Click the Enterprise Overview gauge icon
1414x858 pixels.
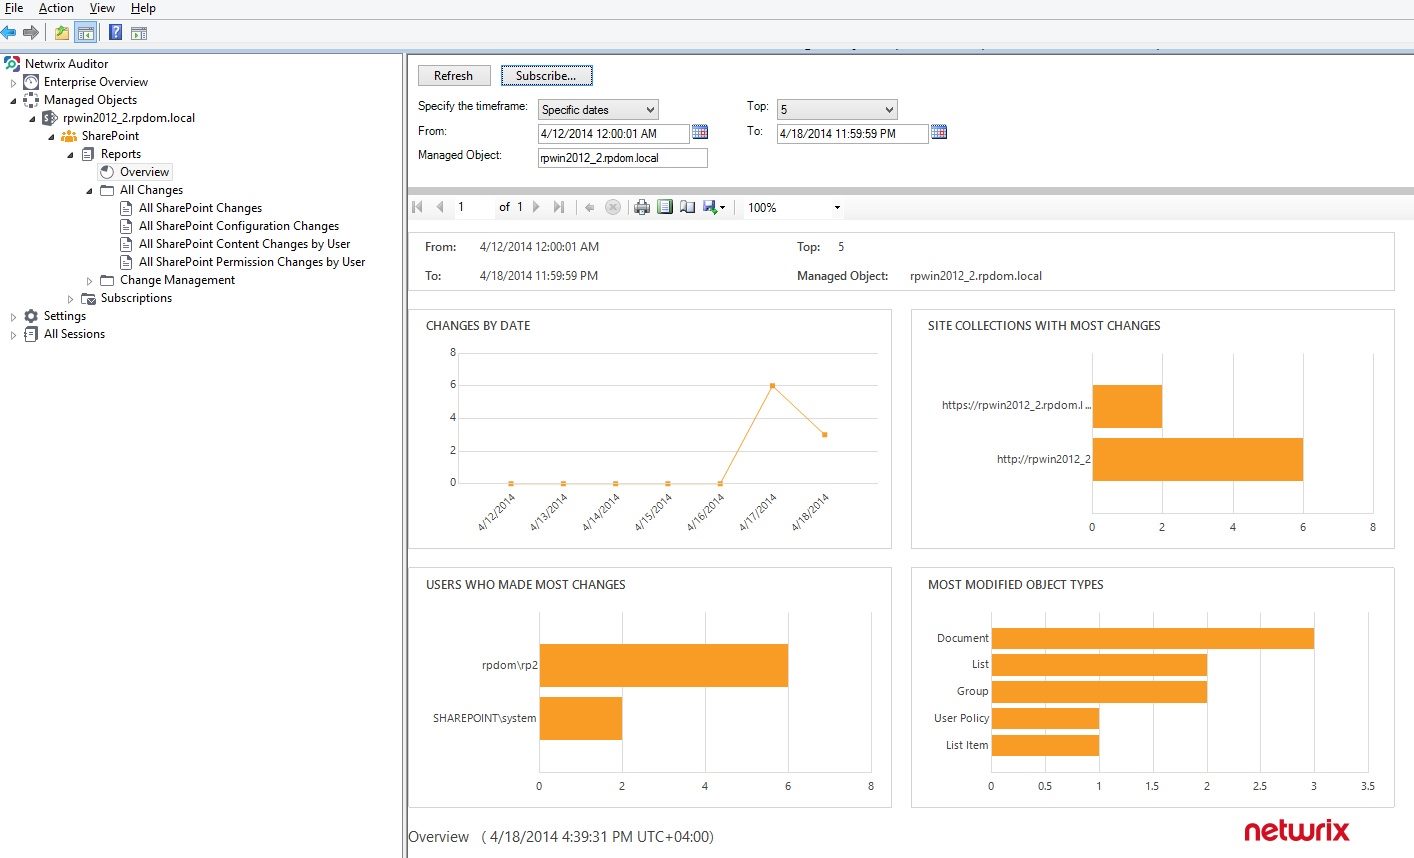point(31,82)
